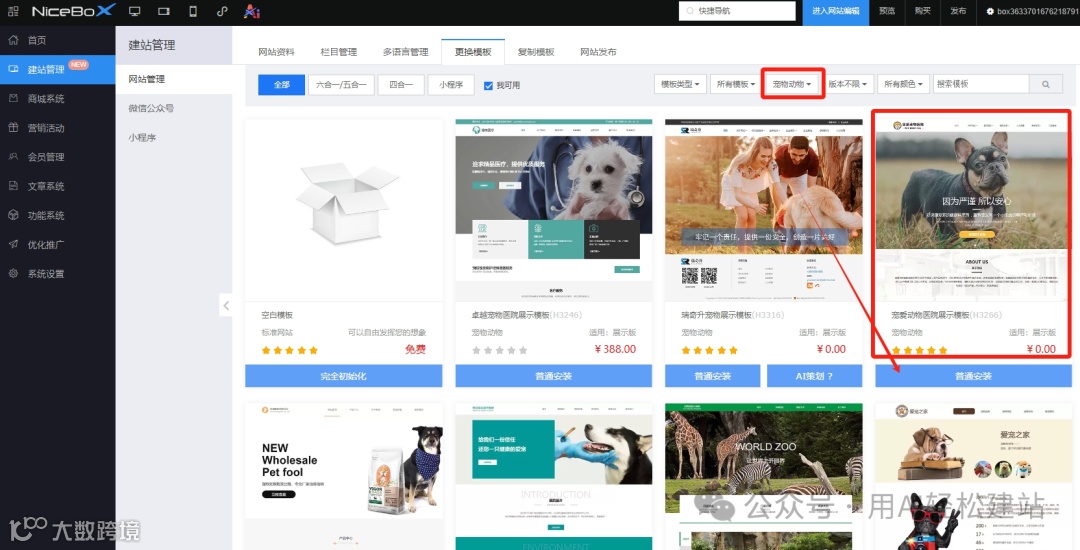Switch to mobile phone view icon

193,12
